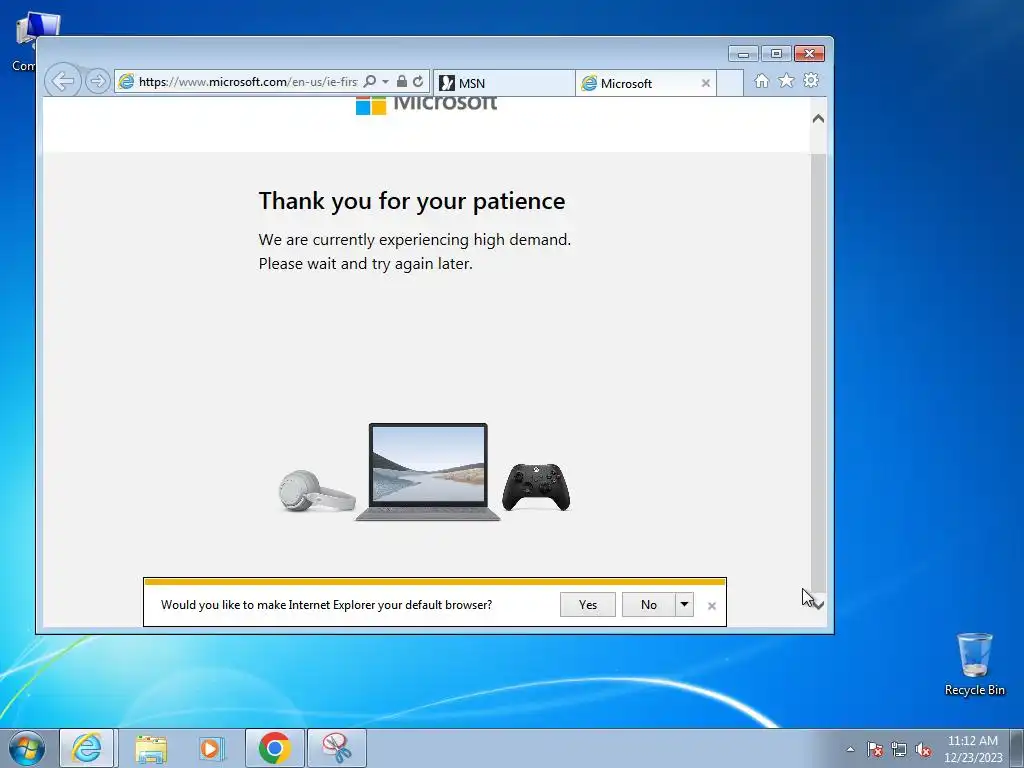Select the Recycle Bin desktop icon

coord(974,665)
